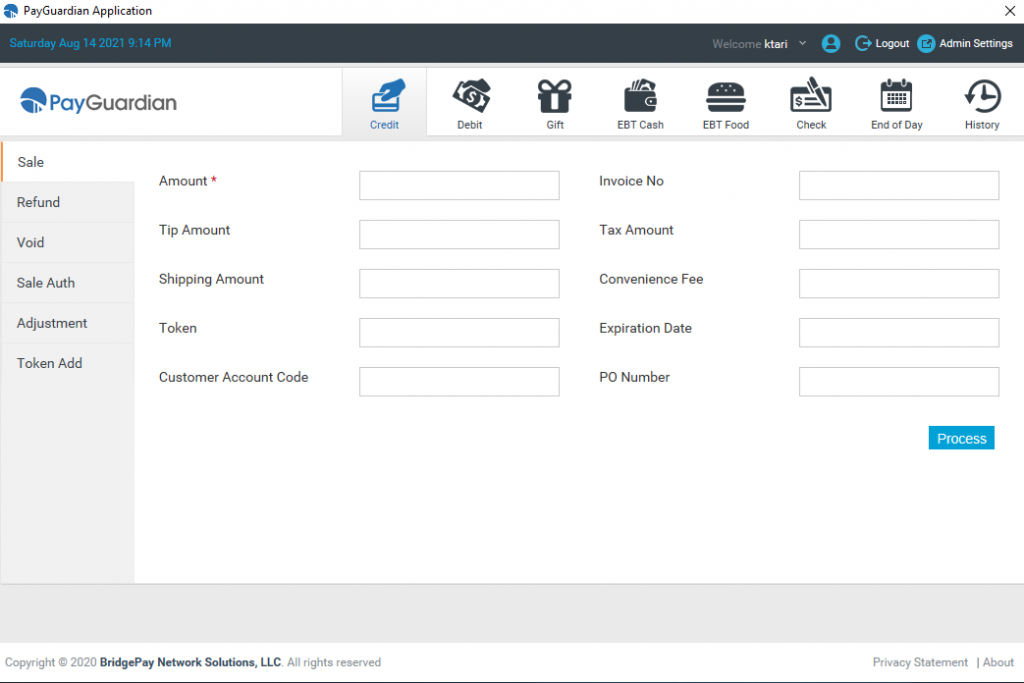Screen dimensions: 1024x683
Task: Log out using the Logout button
Action: (882, 44)
